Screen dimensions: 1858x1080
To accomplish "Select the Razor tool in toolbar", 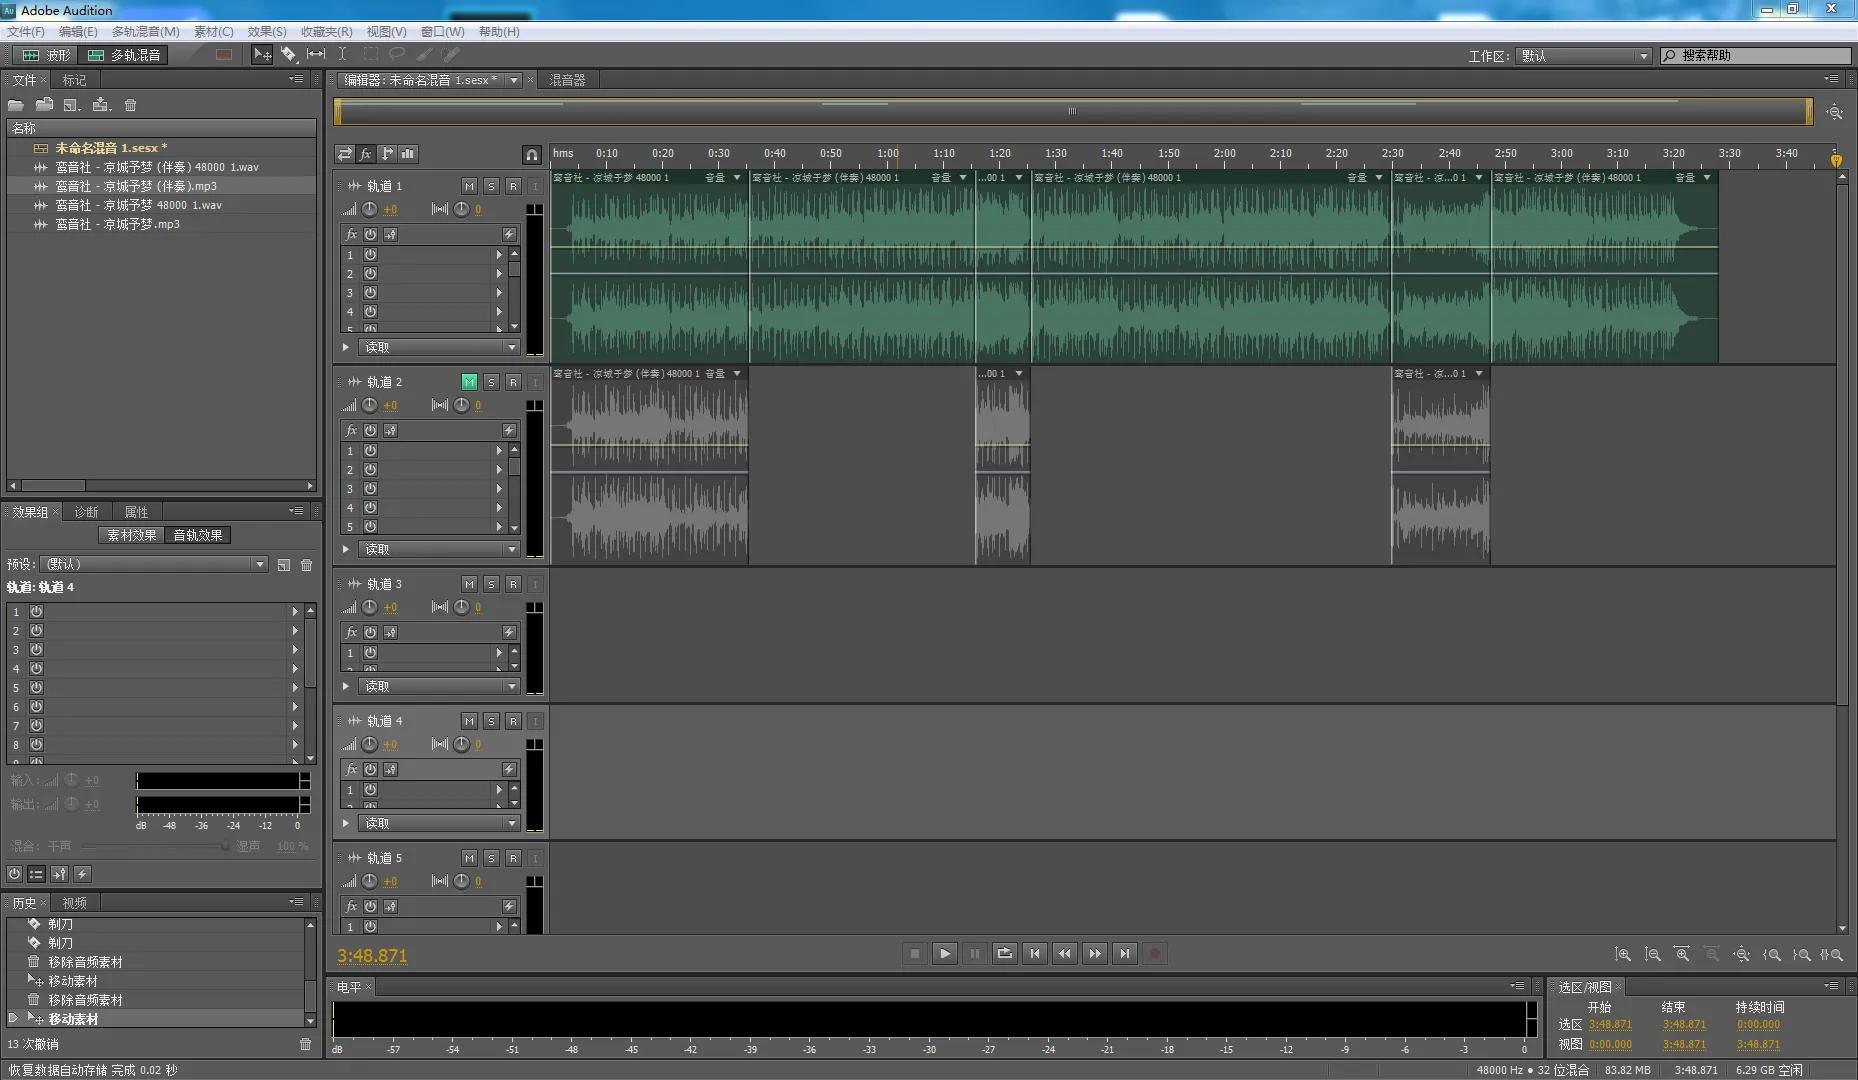I will [289, 55].
